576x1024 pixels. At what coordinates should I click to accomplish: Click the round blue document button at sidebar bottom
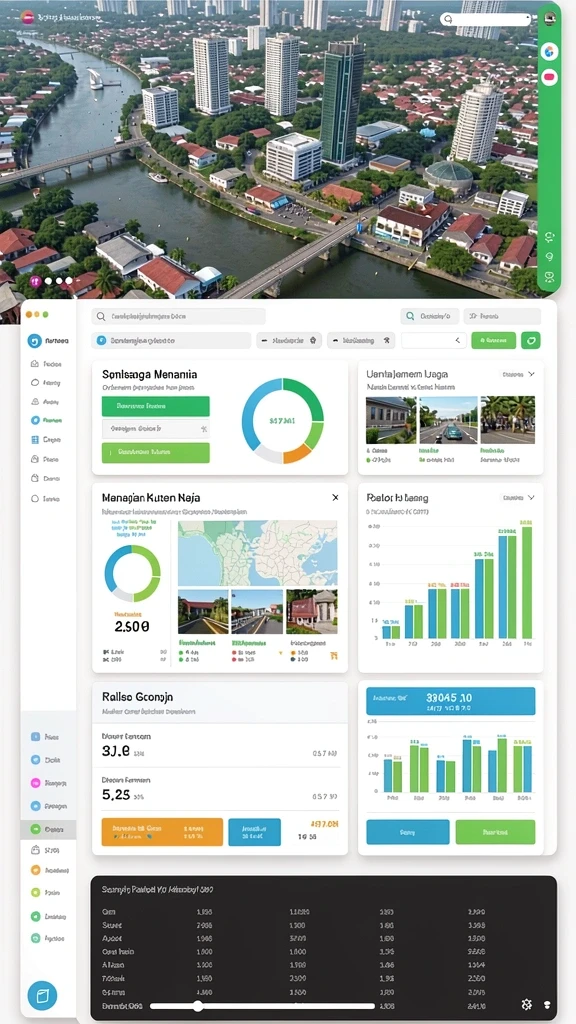click(42, 996)
